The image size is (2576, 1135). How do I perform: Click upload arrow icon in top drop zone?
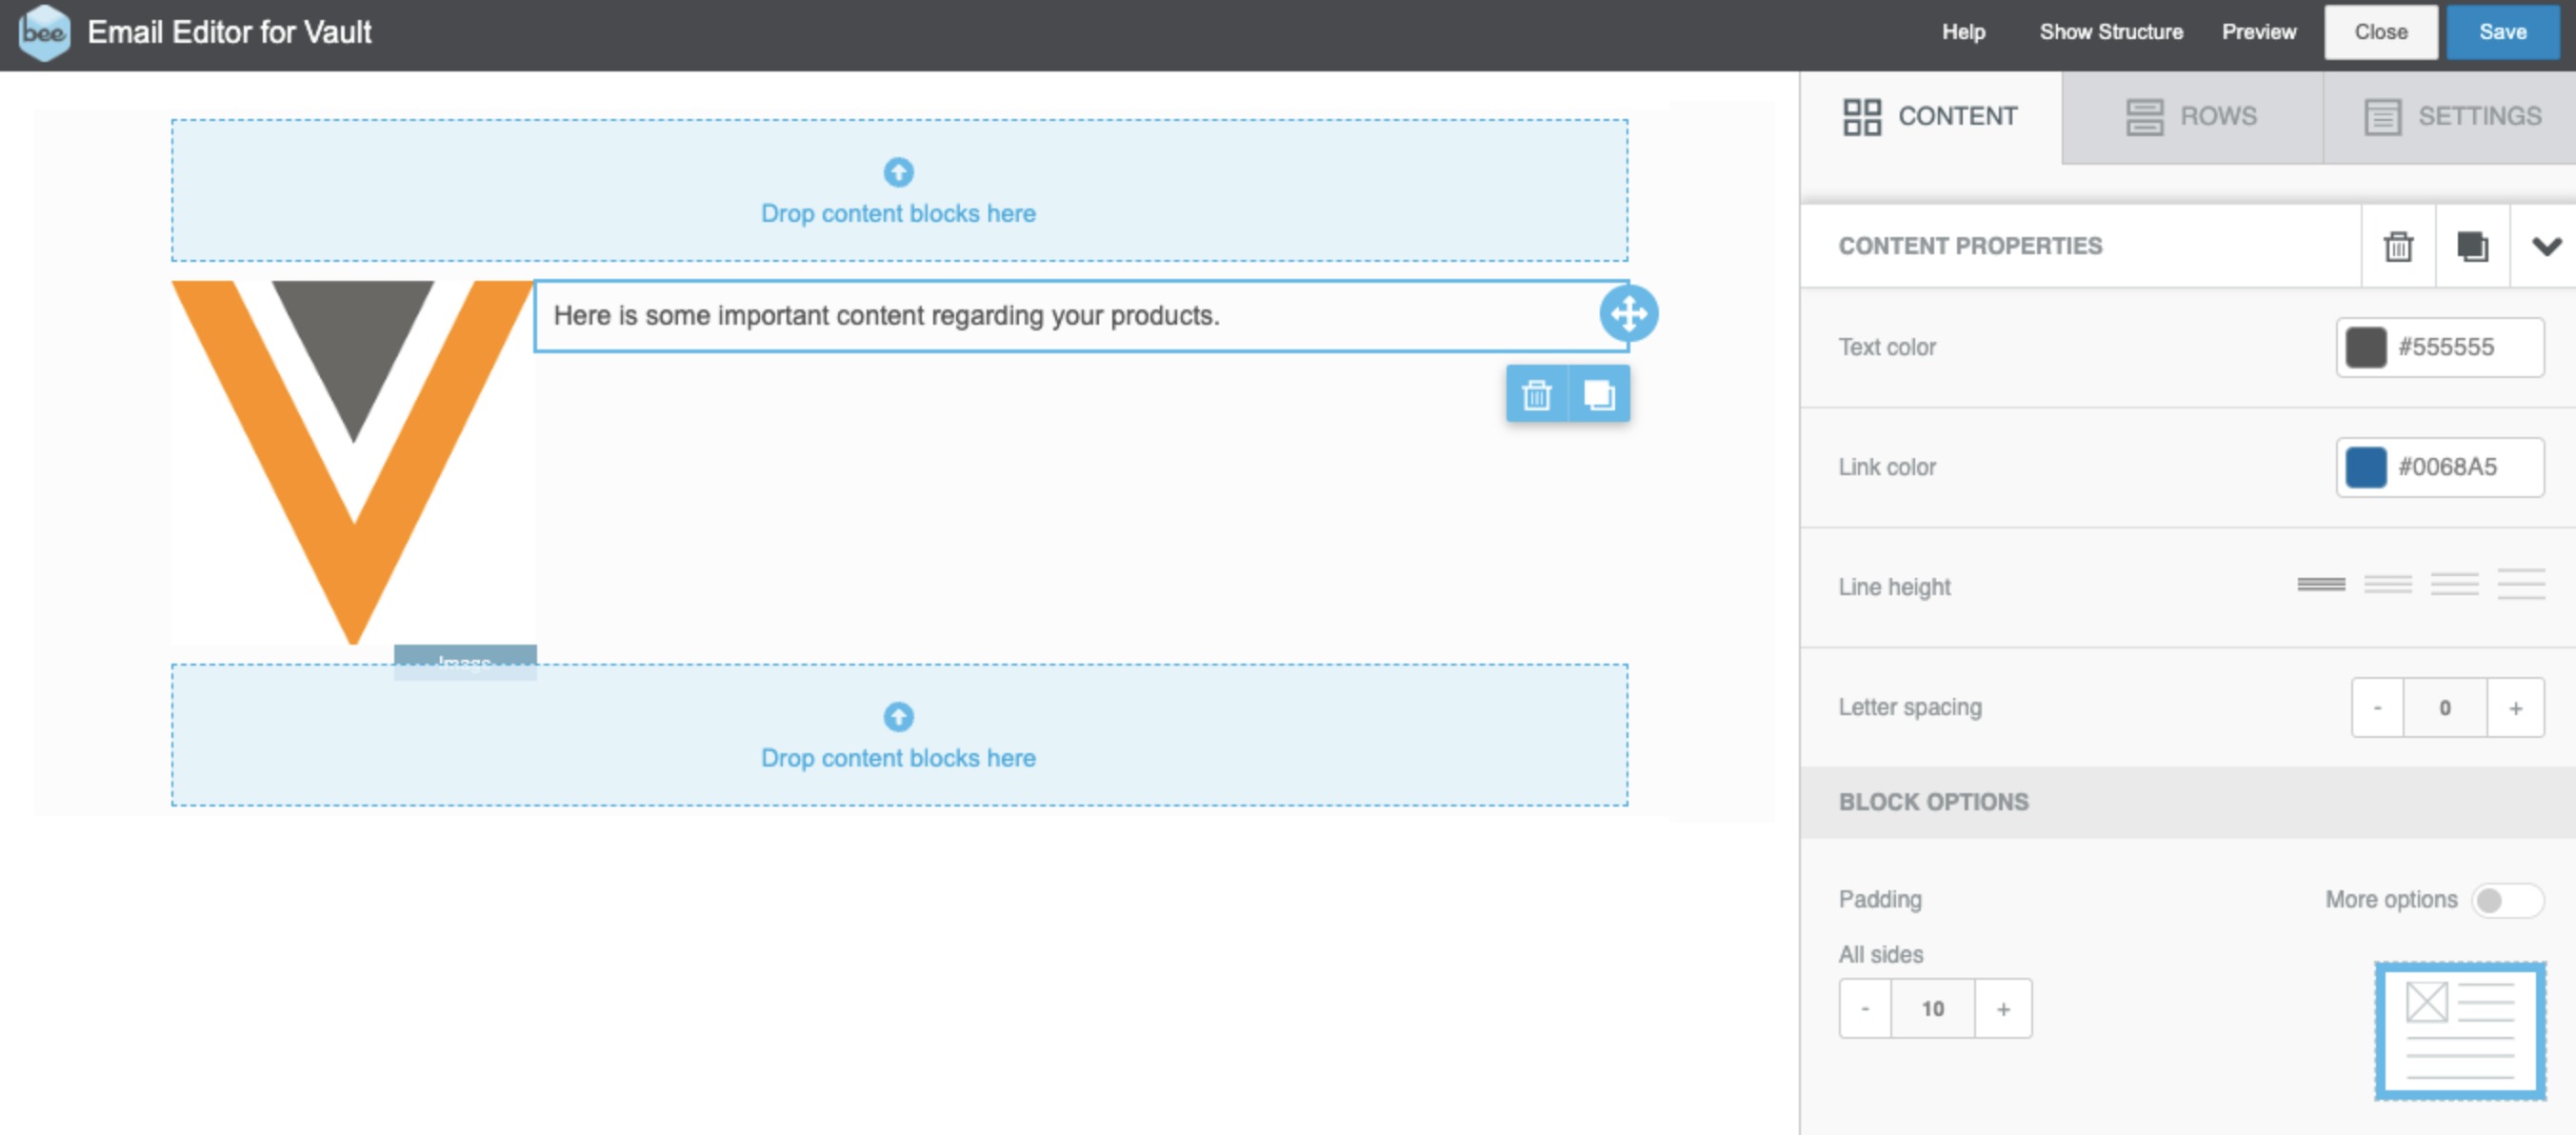(898, 172)
